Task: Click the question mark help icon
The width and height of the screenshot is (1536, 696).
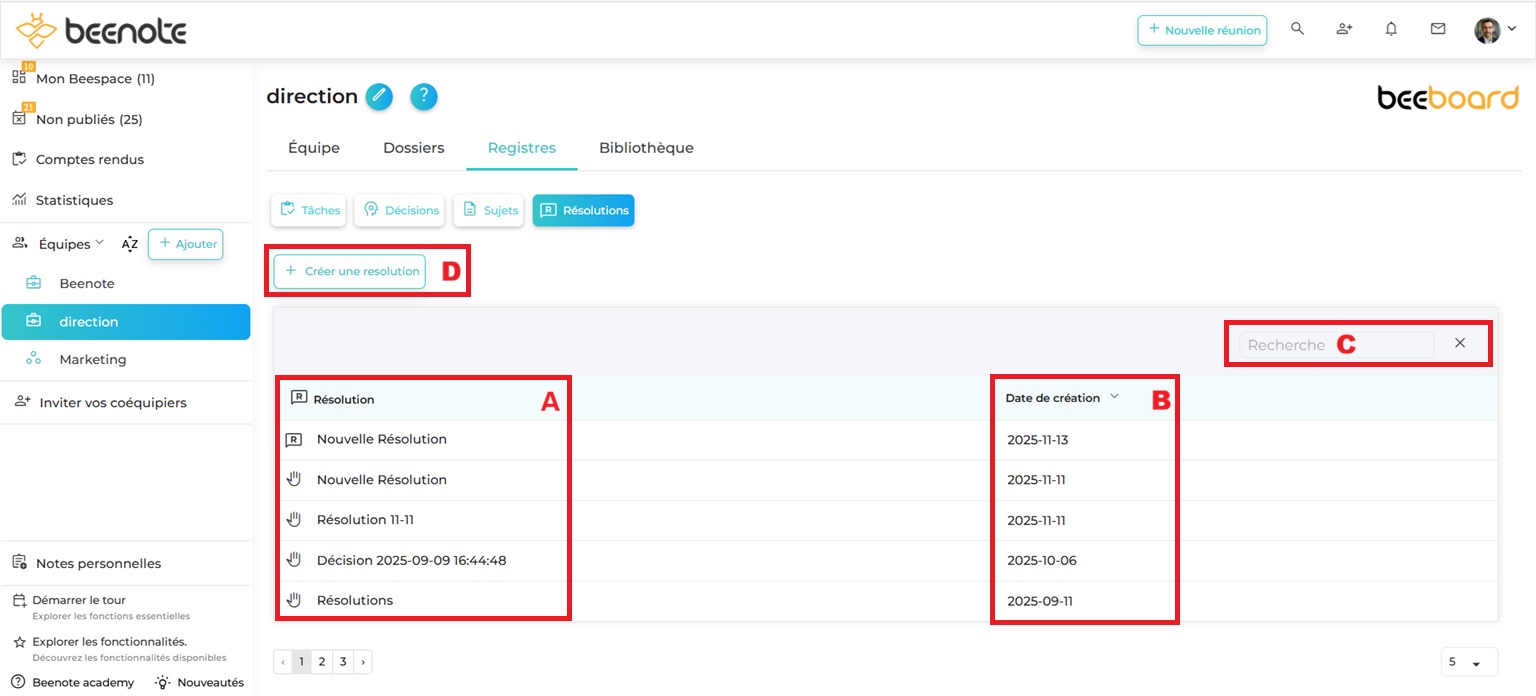Action: tap(424, 96)
